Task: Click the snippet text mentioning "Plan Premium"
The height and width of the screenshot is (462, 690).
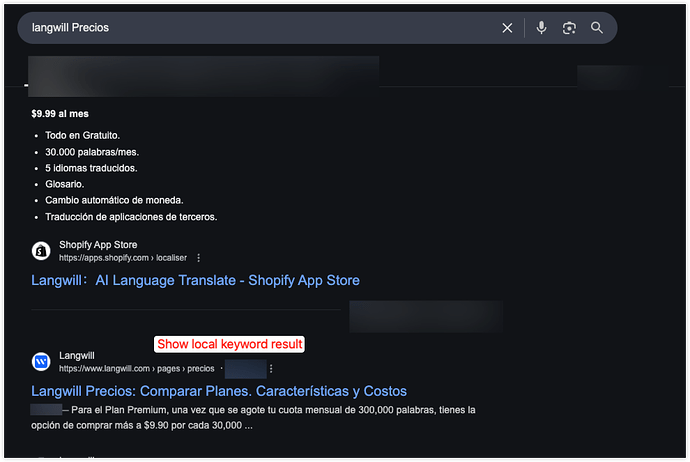Action: coord(253,418)
